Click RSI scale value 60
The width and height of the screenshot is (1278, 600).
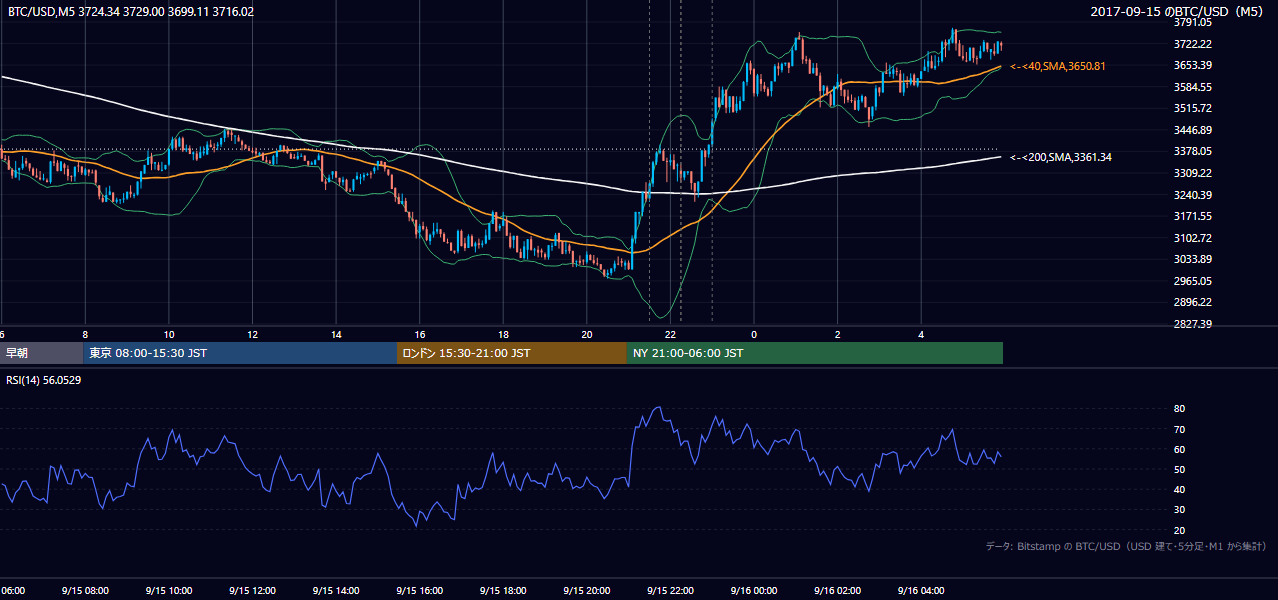point(1179,450)
